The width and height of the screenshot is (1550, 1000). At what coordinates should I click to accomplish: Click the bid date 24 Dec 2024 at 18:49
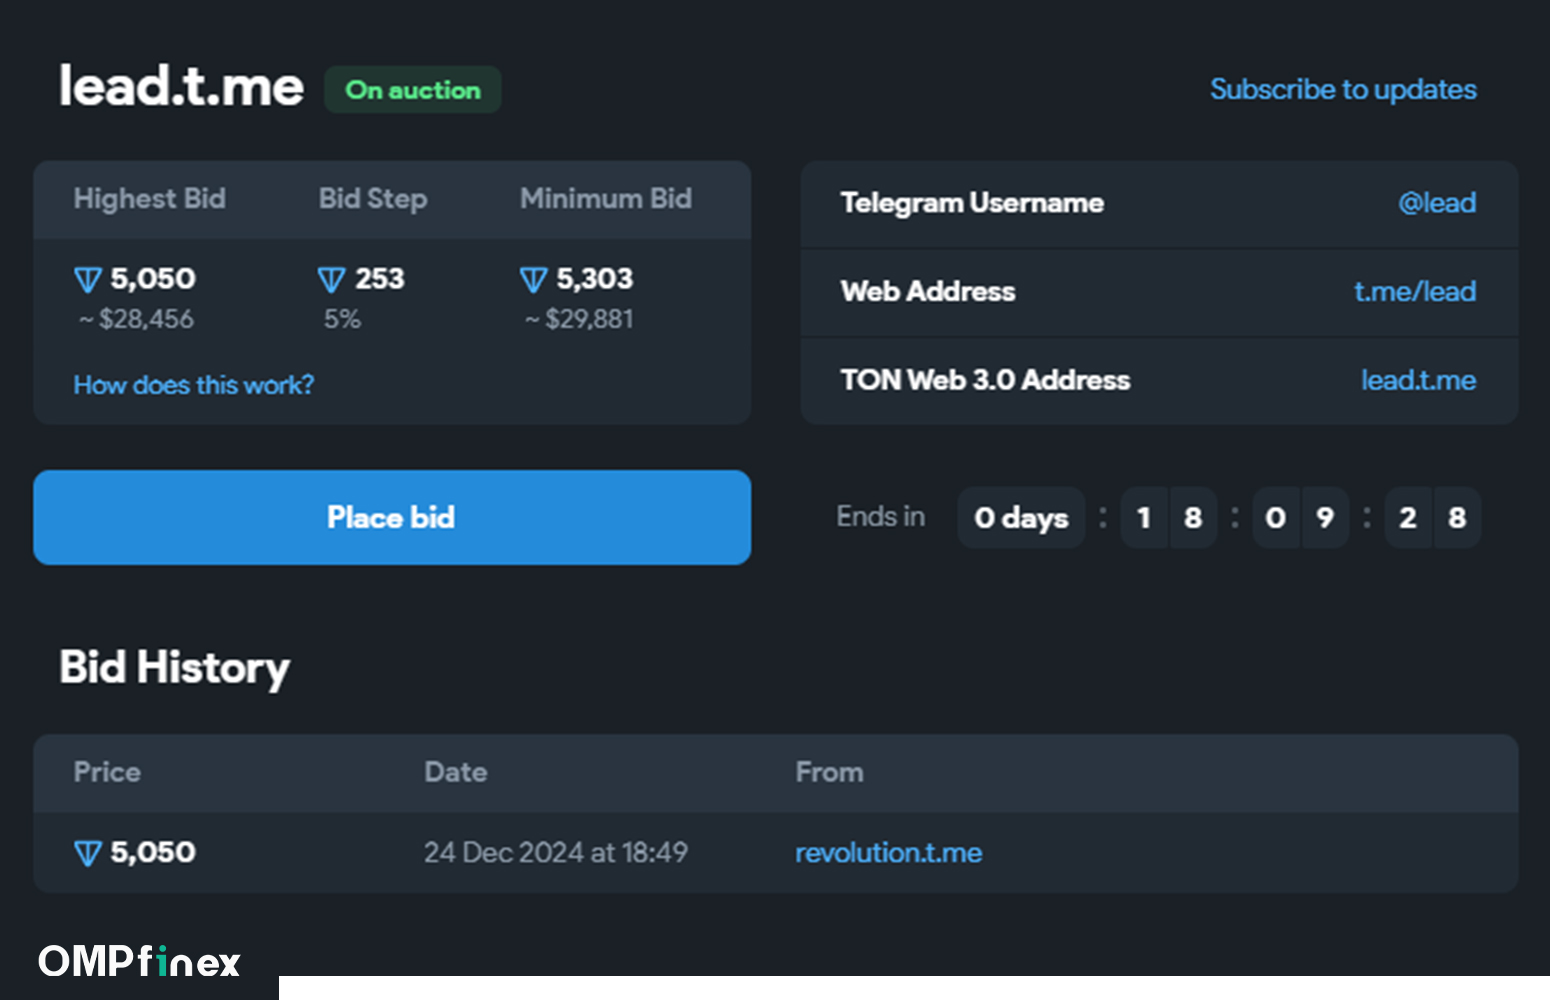coord(555,853)
